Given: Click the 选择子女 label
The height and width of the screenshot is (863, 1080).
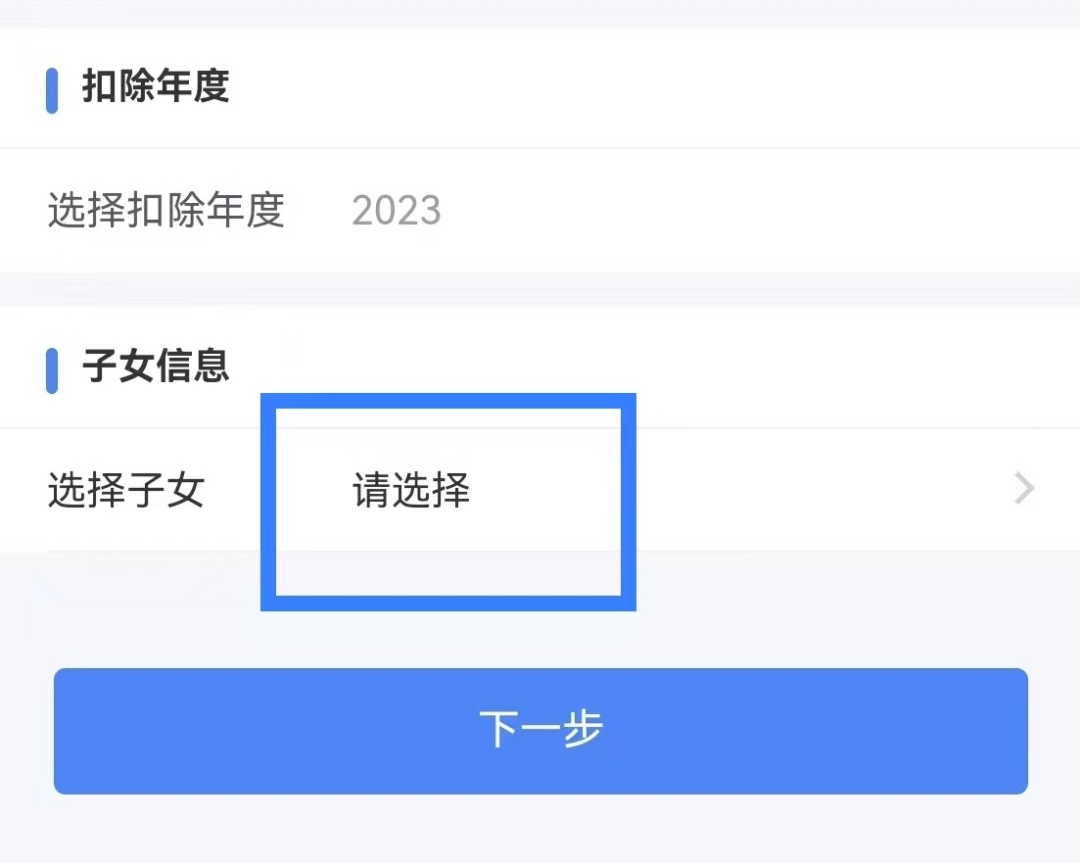Looking at the screenshot, I should [x=126, y=490].
